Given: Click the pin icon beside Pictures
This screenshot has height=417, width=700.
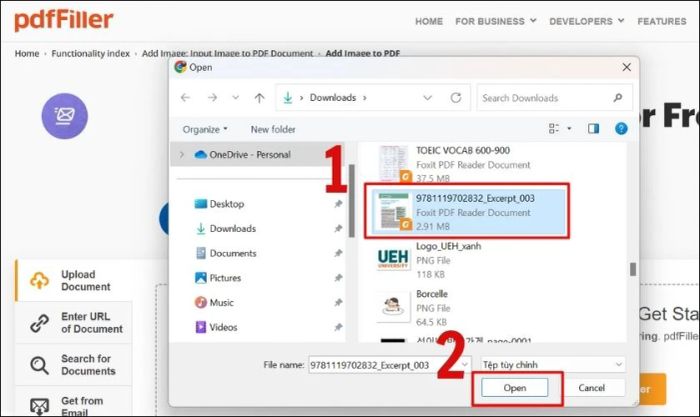Looking at the screenshot, I should click(x=338, y=278).
